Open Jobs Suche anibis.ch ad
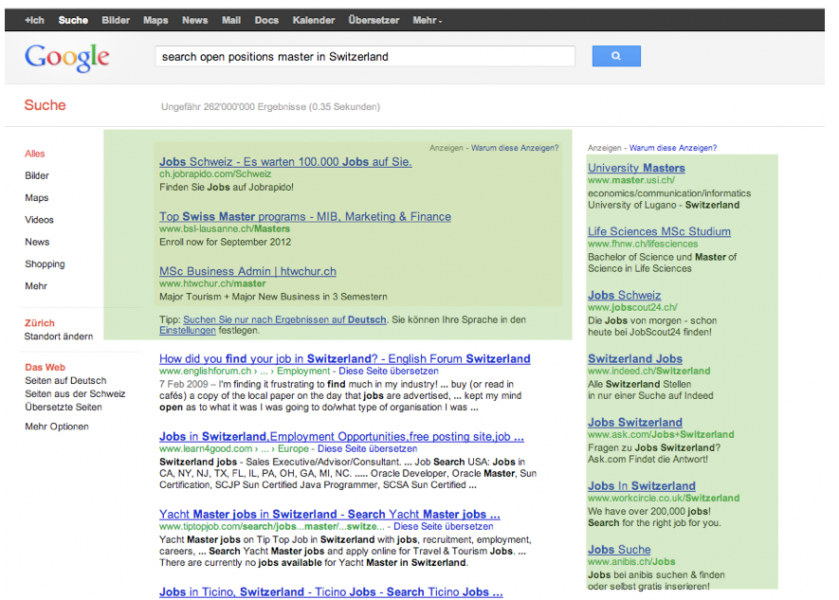 coord(619,550)
